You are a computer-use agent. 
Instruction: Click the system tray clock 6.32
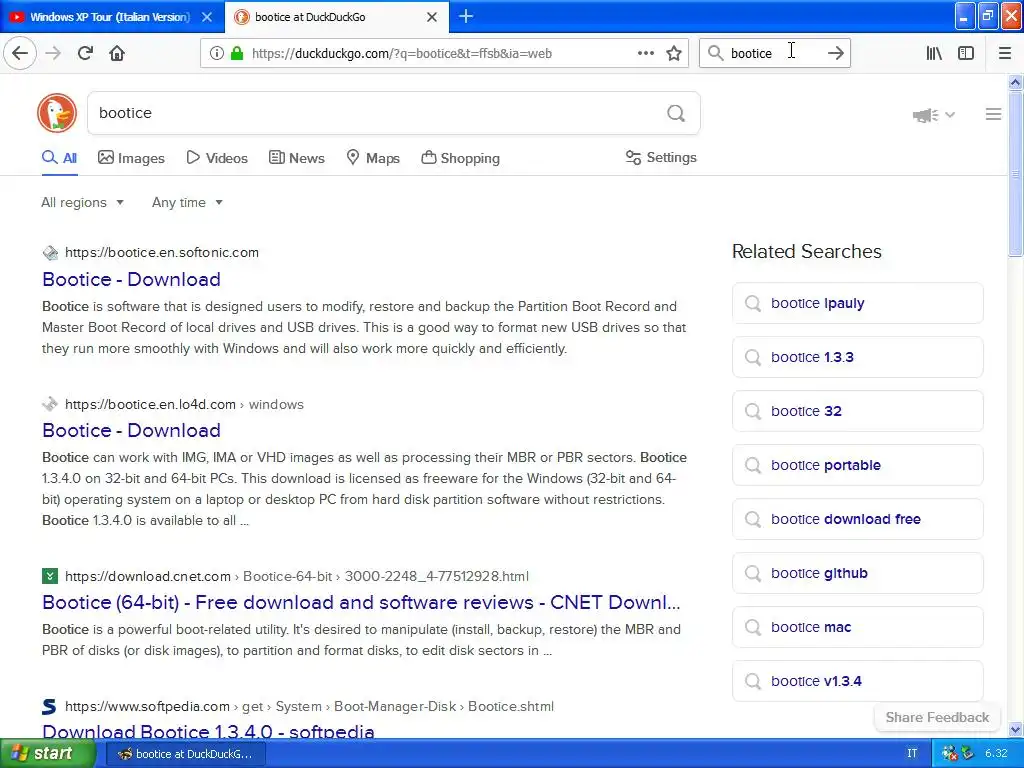click(x=995, y=753)
